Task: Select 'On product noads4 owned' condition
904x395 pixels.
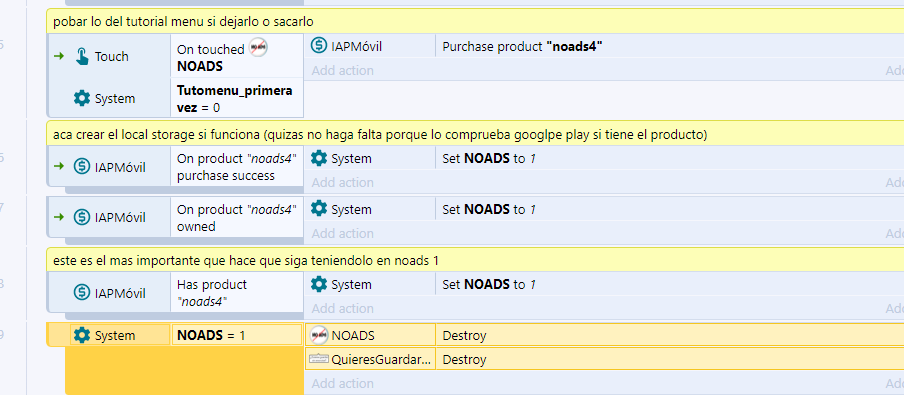Action: pyautogui.click(x=237, y=217)
